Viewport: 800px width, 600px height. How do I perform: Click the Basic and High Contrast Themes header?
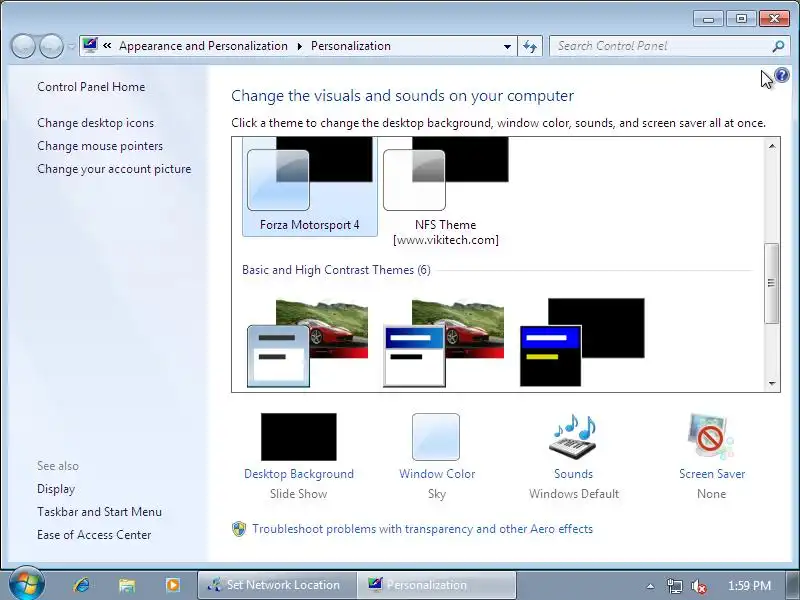point(336,270)
